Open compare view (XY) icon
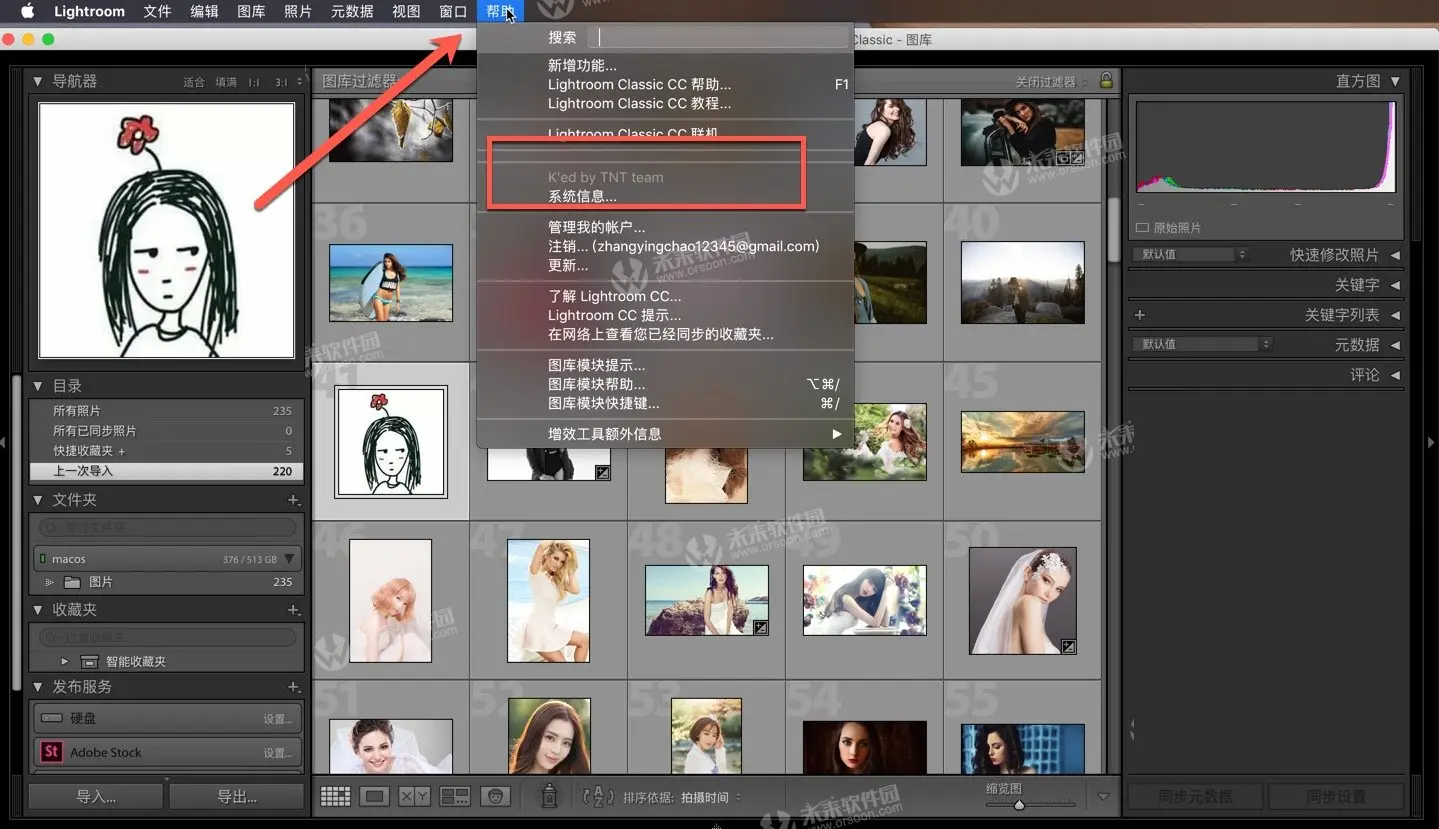This screenshot has height=829, width=1439. click(414, 797)
